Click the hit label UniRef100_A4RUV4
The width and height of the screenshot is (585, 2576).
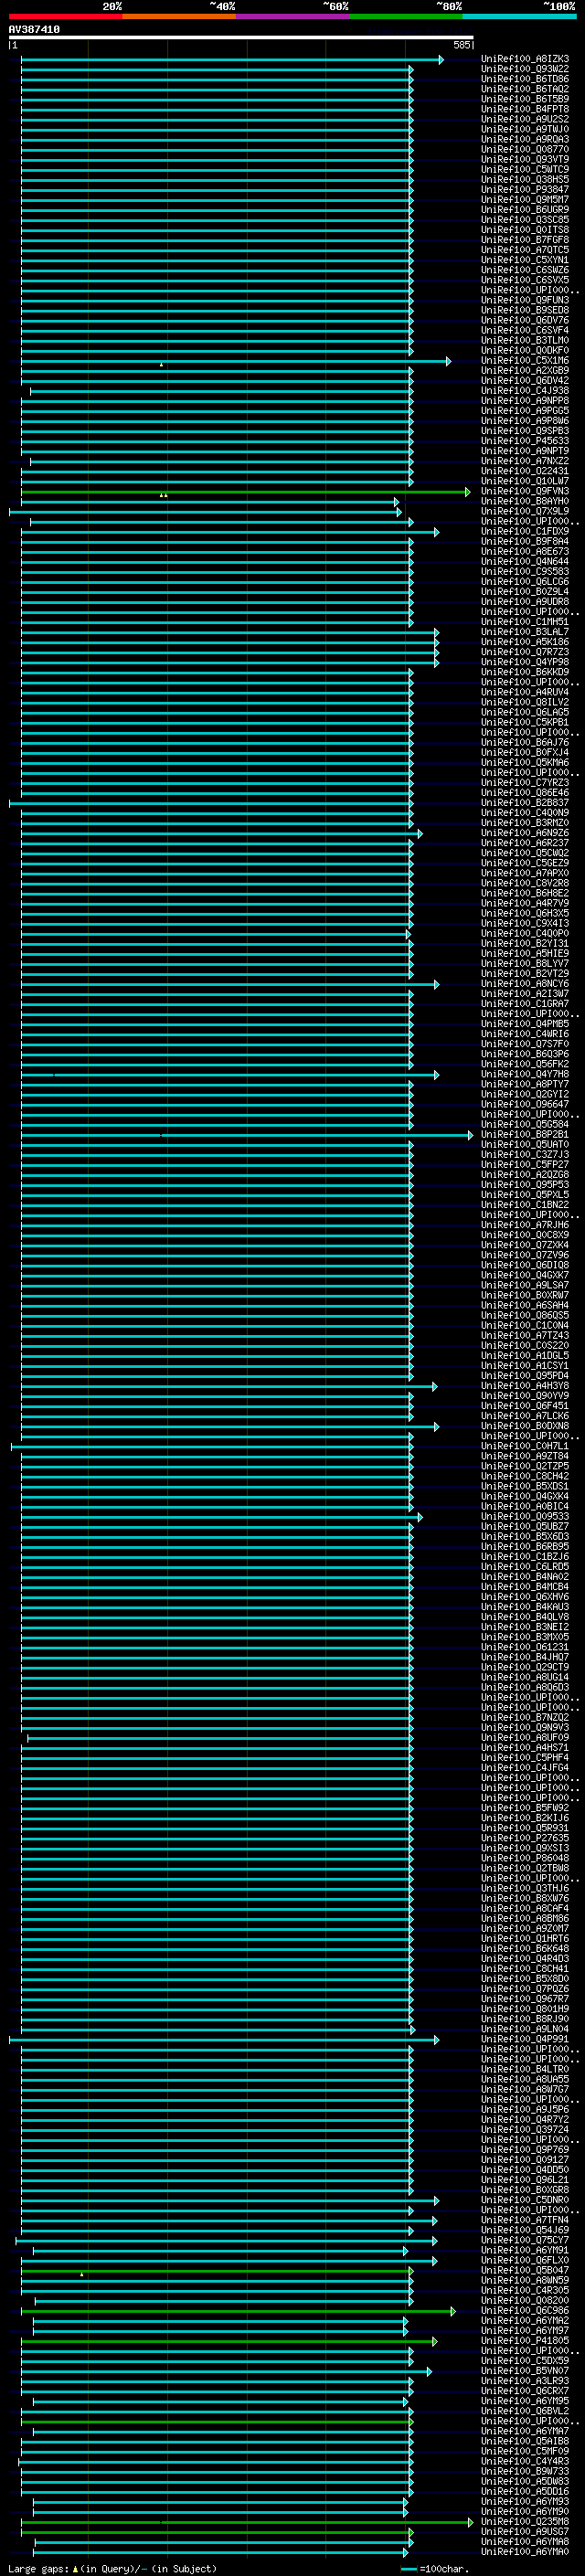(525, 693)
